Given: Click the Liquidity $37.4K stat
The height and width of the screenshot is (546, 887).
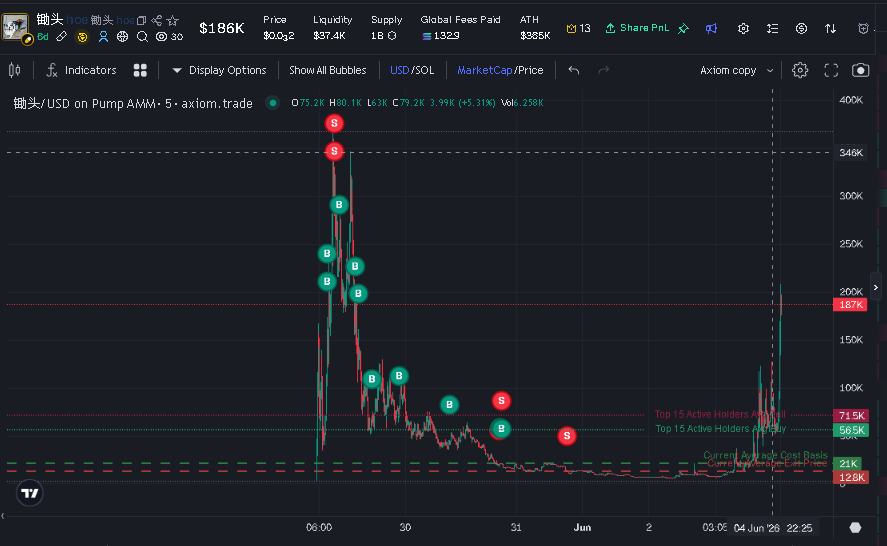Looking at the screenshot, I should coord(333,28).
